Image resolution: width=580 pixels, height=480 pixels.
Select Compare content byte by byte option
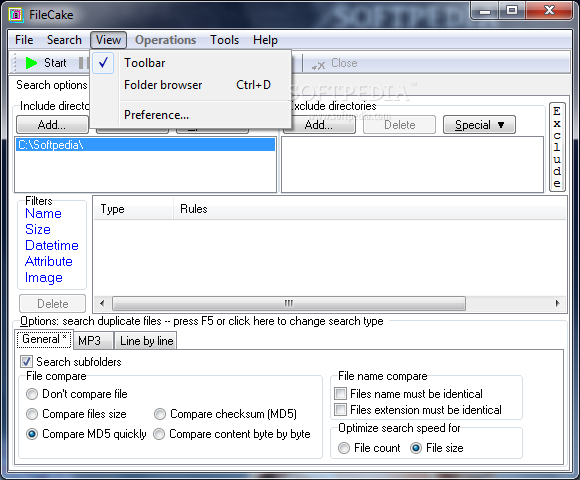pos(159,434)
